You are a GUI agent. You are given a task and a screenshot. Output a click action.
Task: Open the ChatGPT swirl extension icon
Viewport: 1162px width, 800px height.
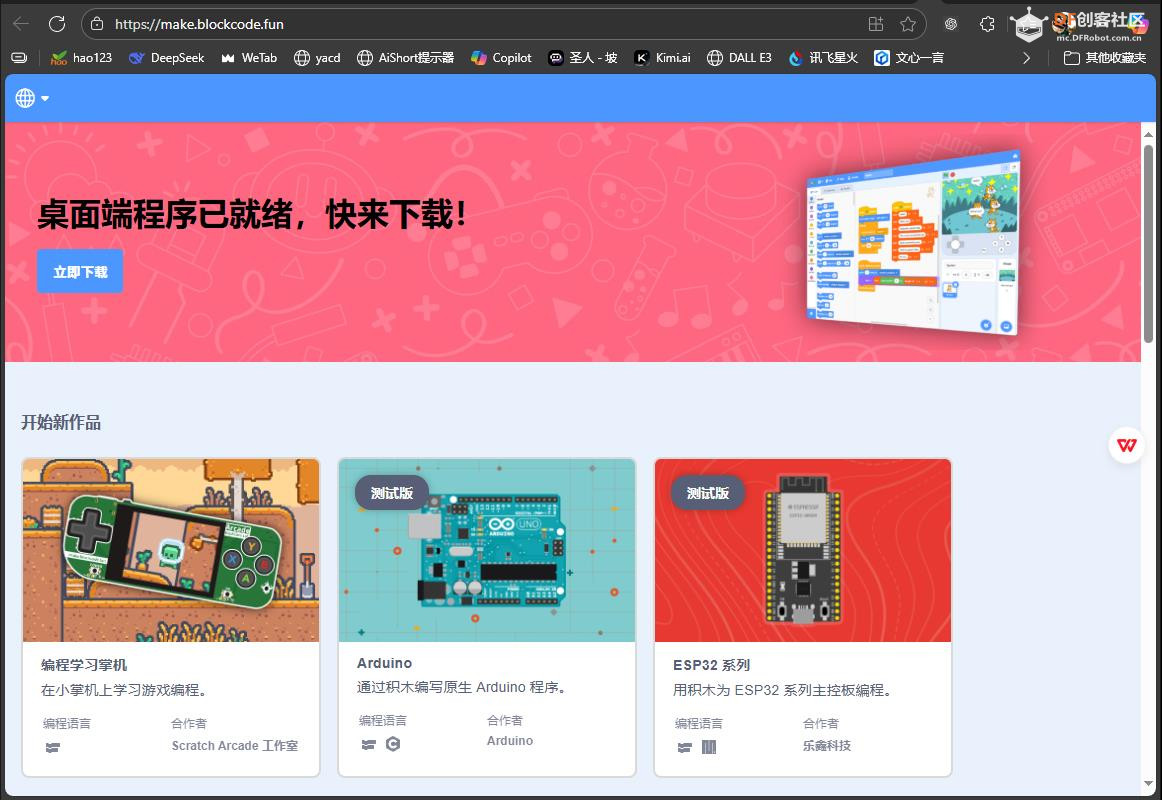[x=951, y=24]
